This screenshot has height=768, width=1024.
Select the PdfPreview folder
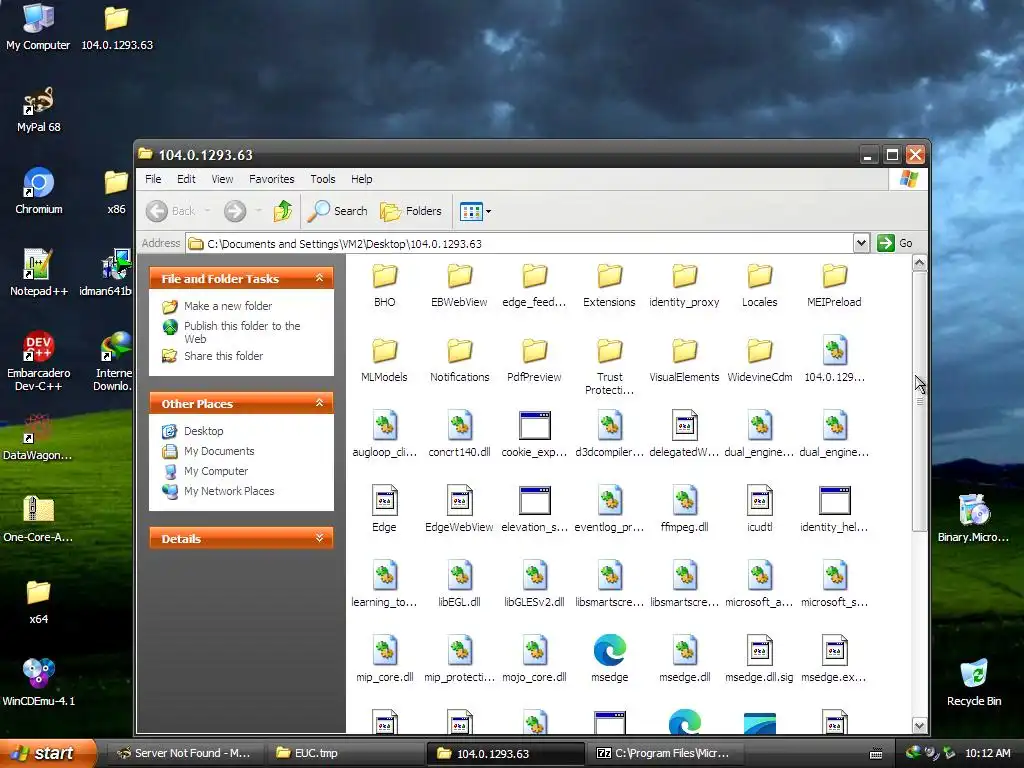(x=534, y=360)
